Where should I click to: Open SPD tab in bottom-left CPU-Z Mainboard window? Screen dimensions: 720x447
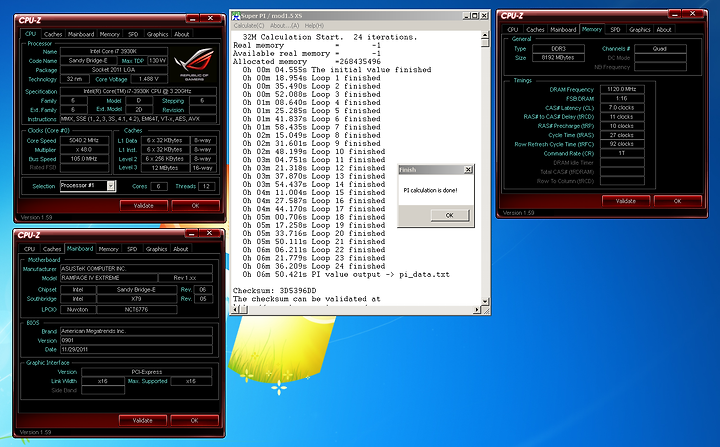click(132, 249)
